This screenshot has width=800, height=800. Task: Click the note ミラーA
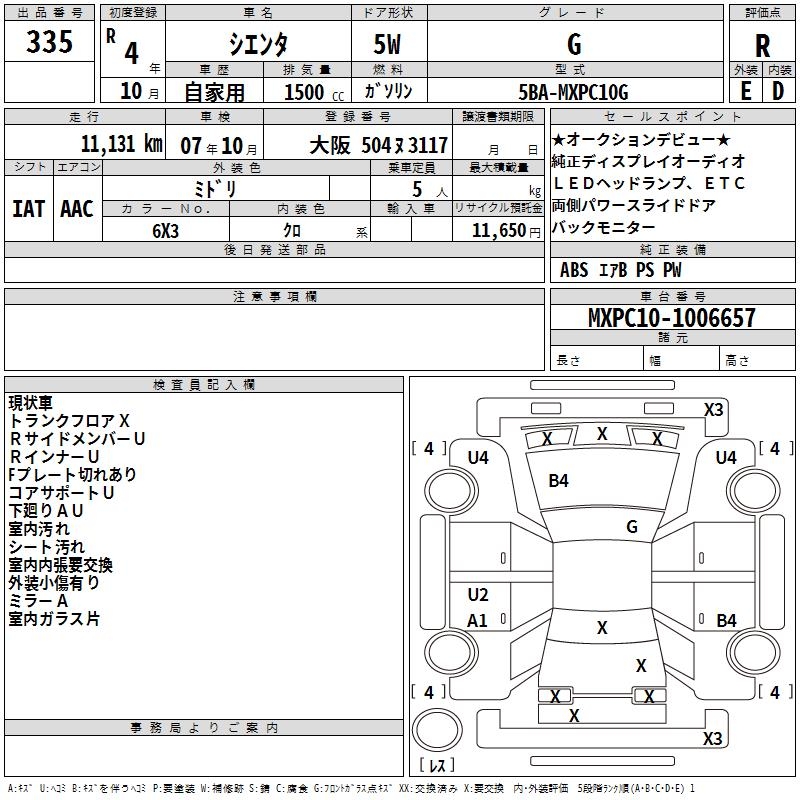[38, 601]
